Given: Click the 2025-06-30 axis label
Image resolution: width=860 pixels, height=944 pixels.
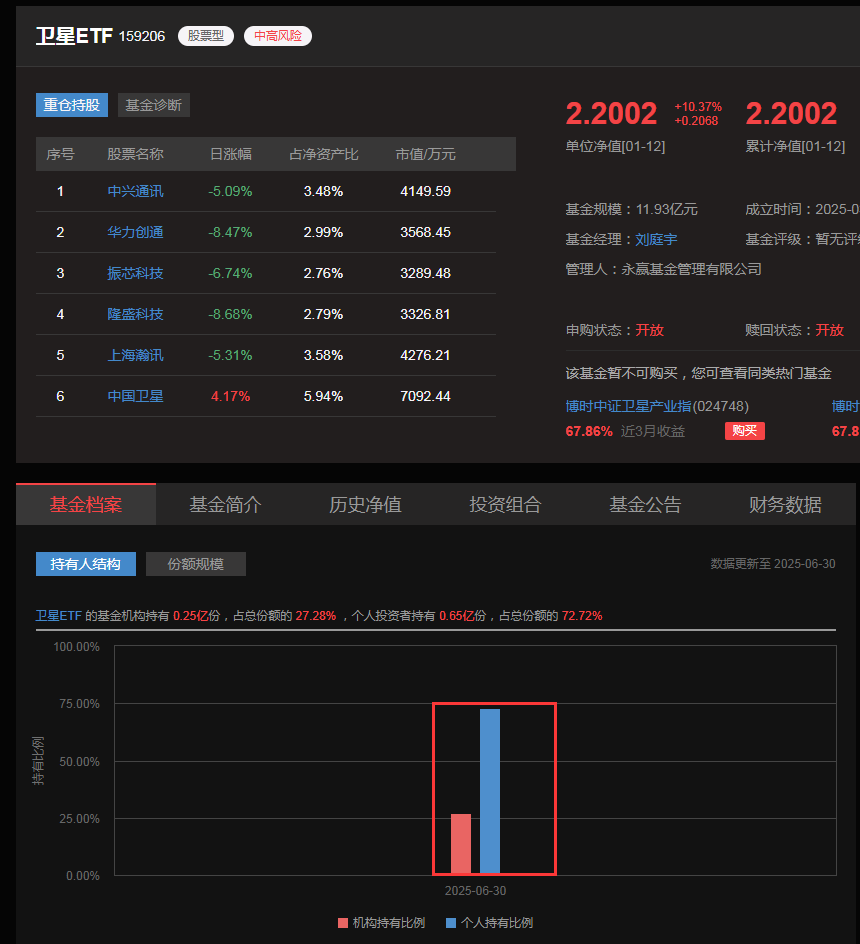Looking at the screenshot, I should coord(476,891).
